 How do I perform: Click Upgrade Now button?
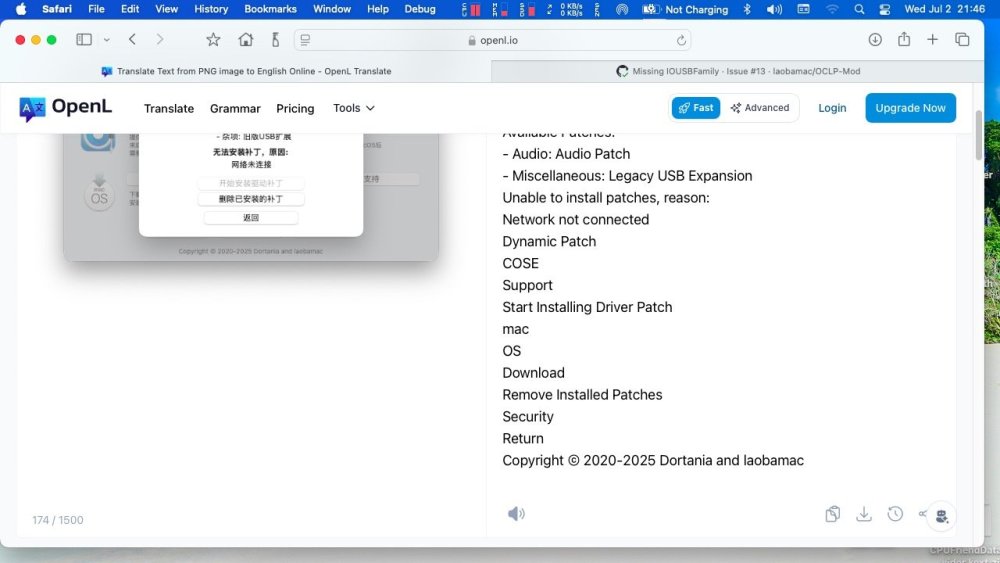[x=910, y=108]
